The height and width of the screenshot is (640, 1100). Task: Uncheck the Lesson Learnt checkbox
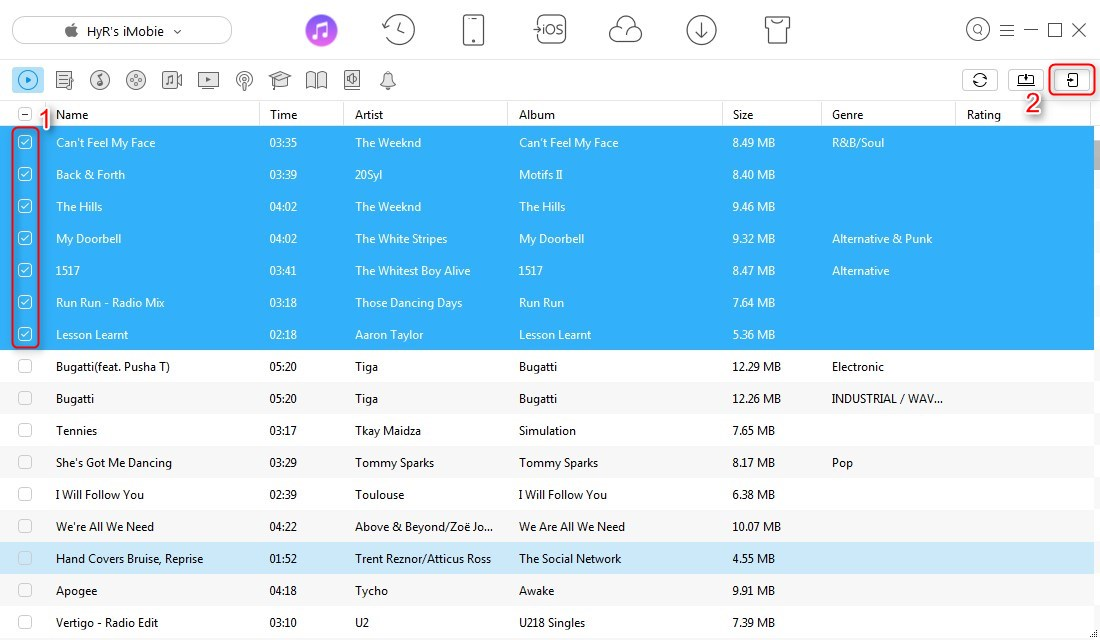[x=25, y=334]
